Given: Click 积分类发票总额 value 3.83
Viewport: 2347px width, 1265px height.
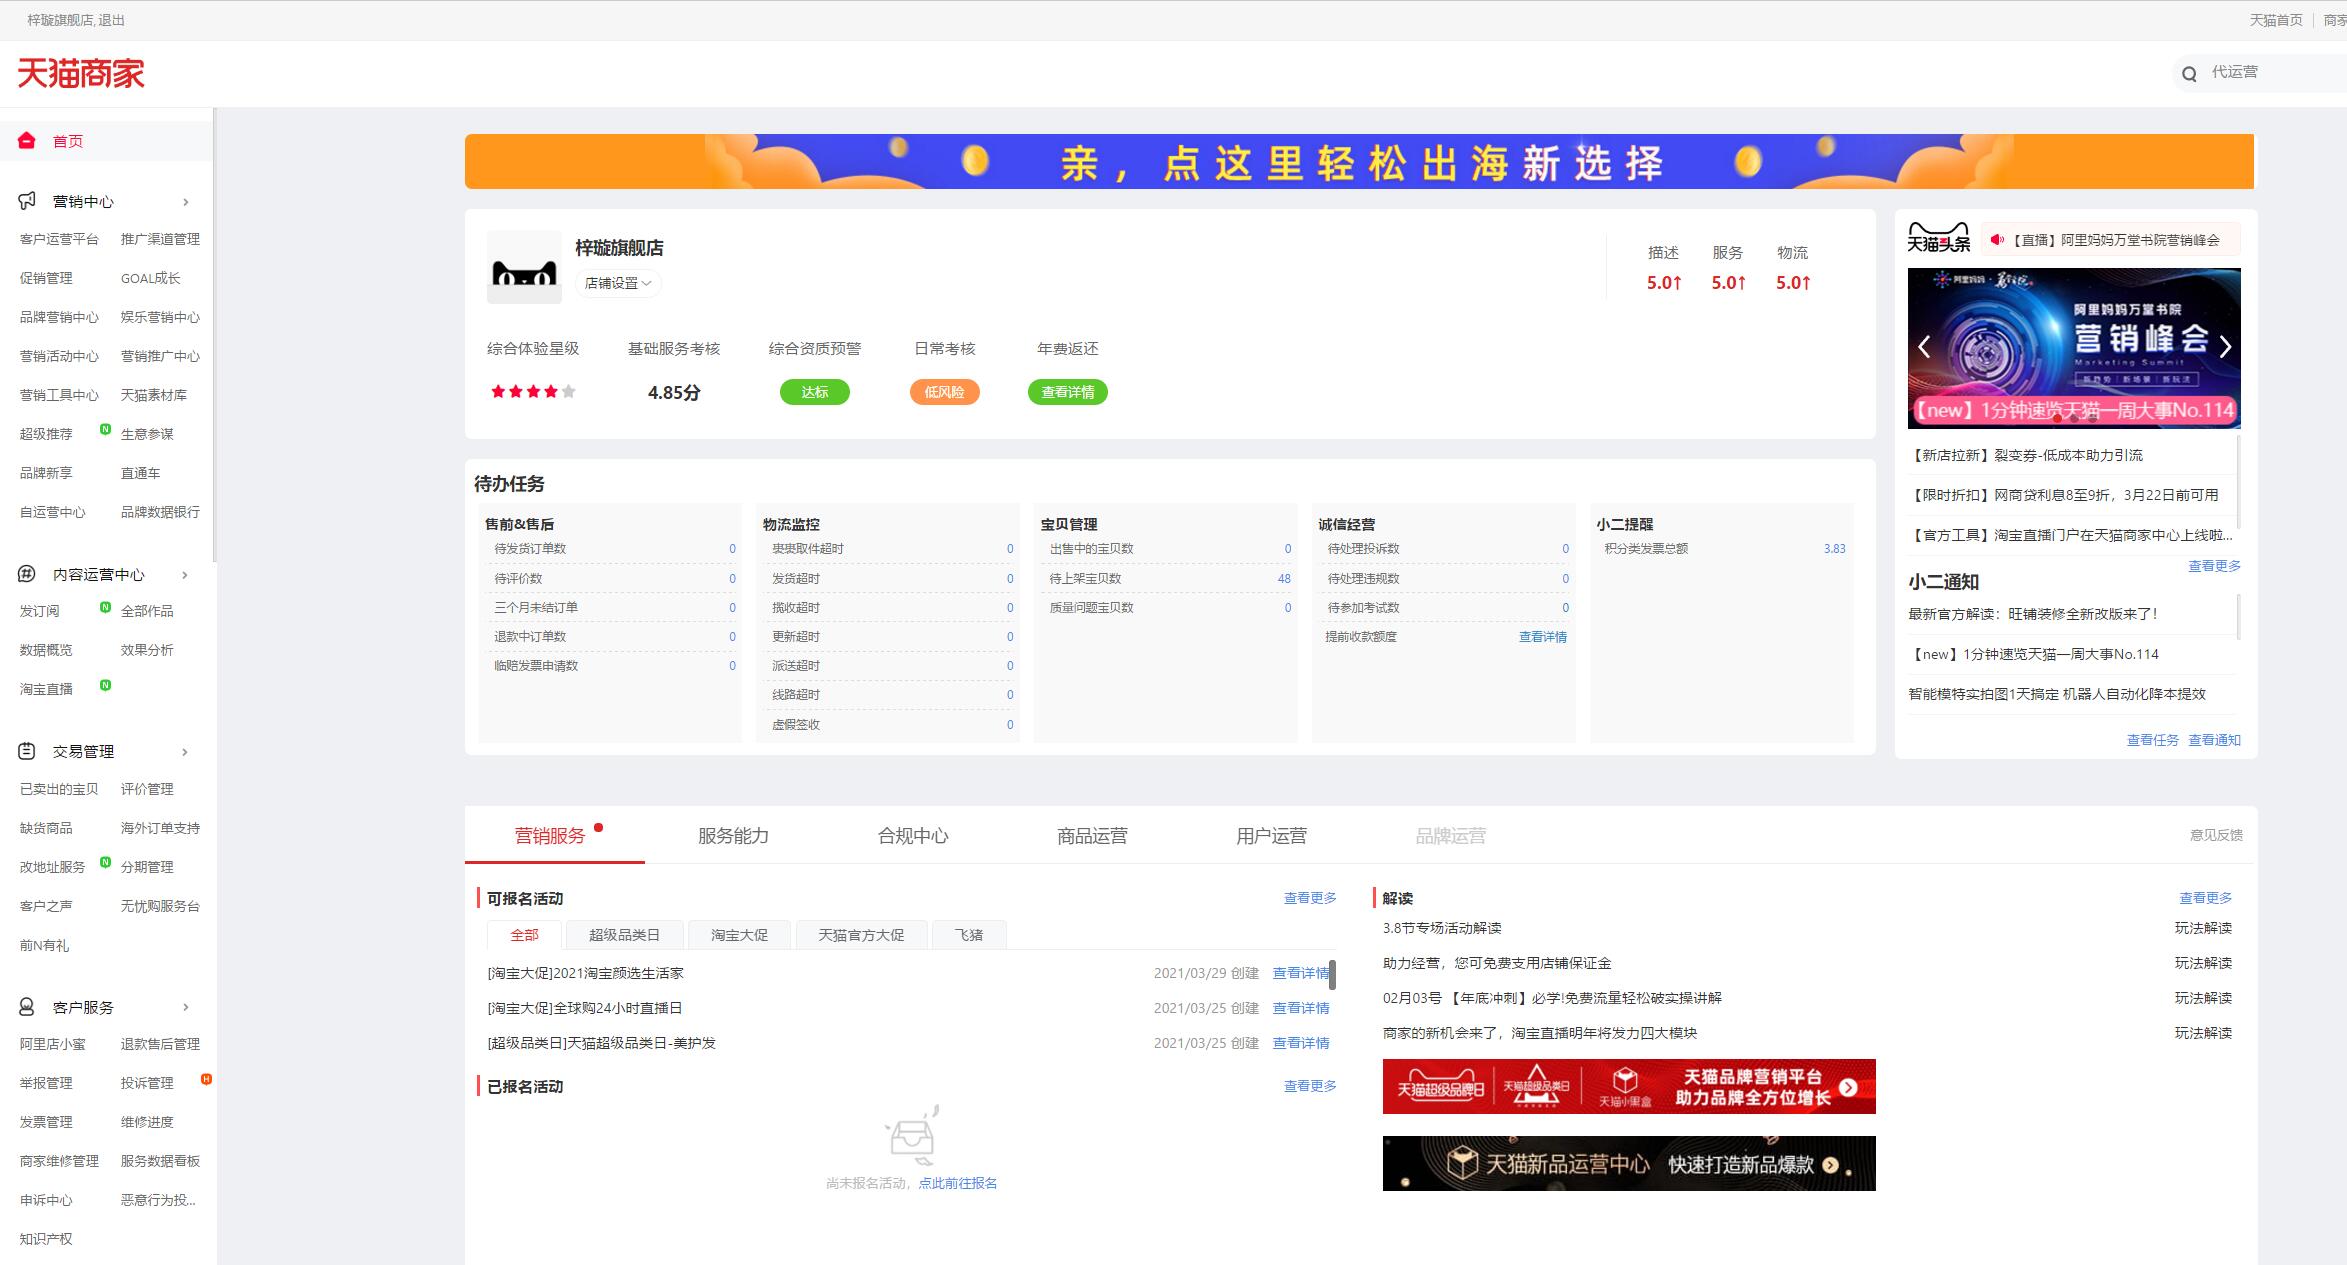Looking at the screenshot, I should click(1834, 549).
